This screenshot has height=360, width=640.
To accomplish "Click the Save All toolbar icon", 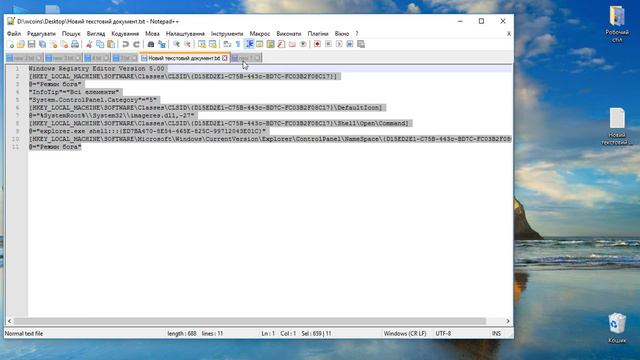I will coord(42,44).
